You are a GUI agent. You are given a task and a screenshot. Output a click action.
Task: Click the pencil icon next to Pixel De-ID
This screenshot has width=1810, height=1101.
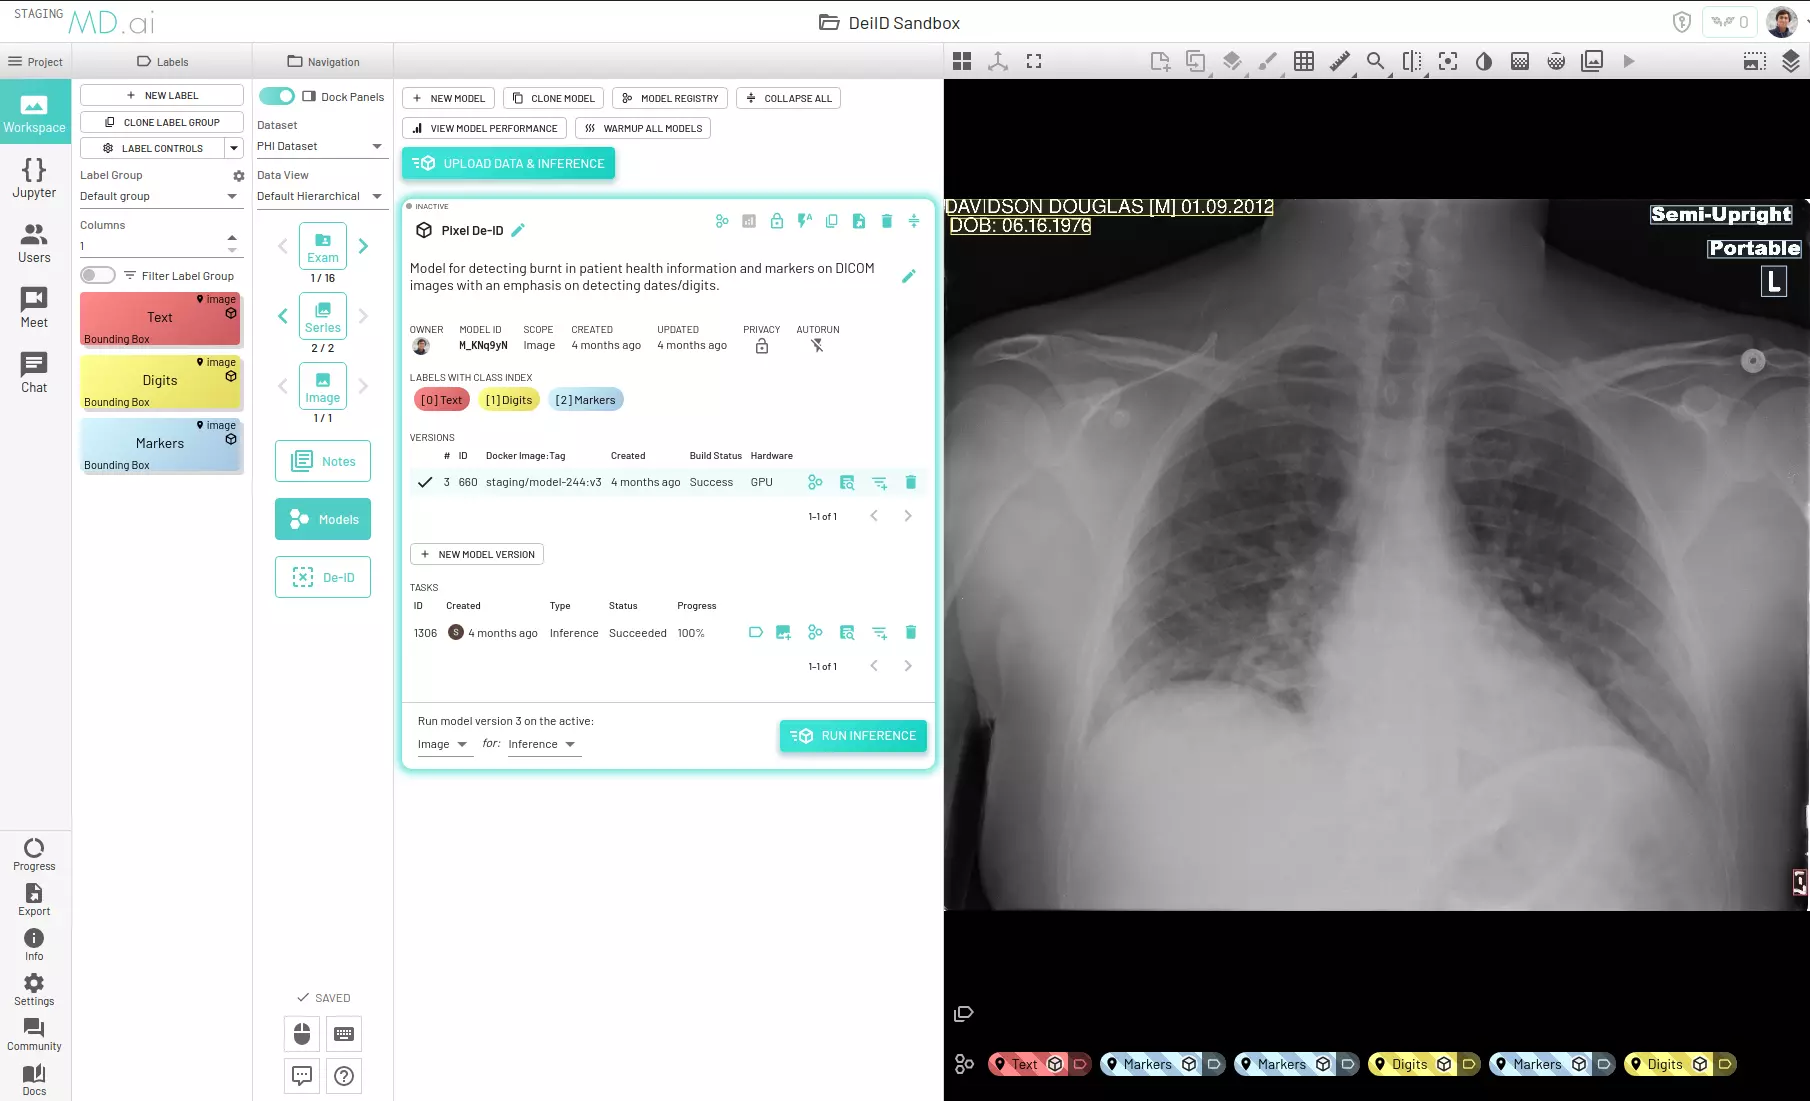click(x=518, y=230)
